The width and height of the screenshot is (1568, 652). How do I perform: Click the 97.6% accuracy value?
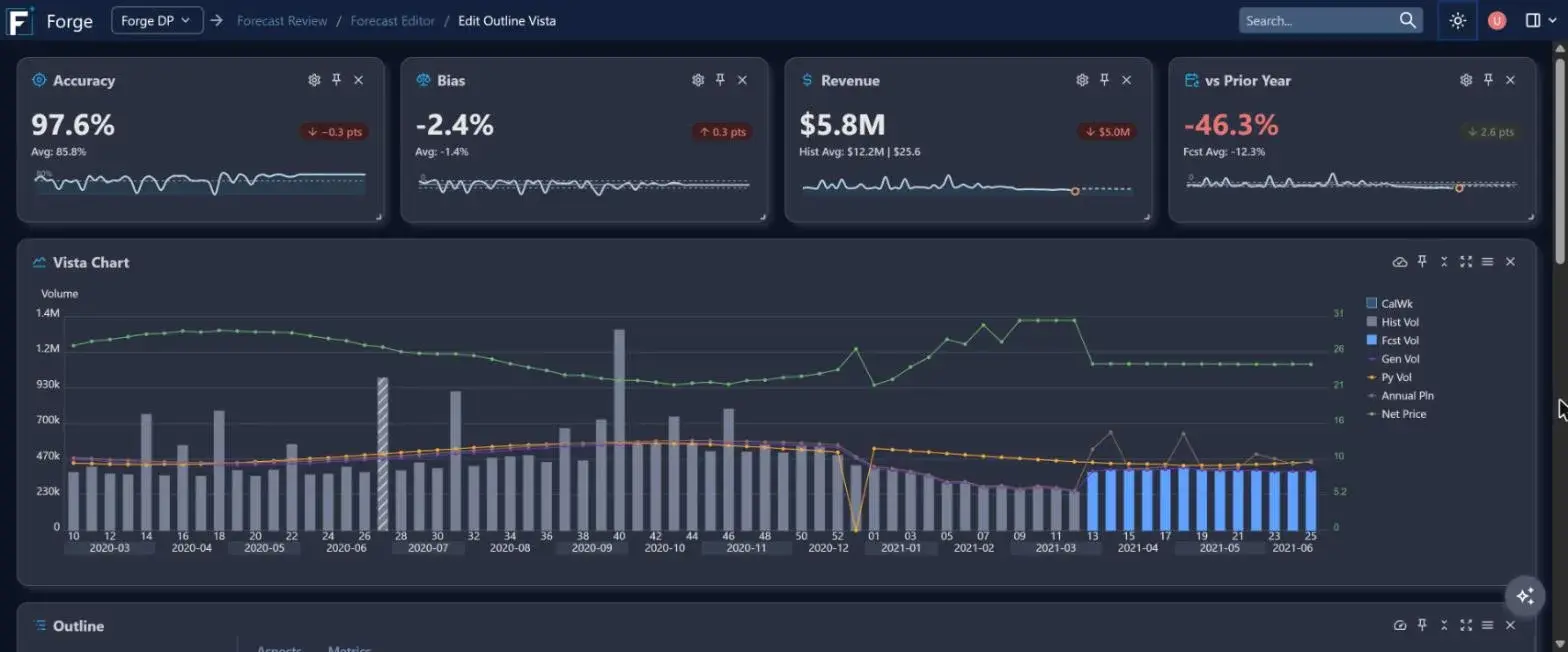(73, 125)
